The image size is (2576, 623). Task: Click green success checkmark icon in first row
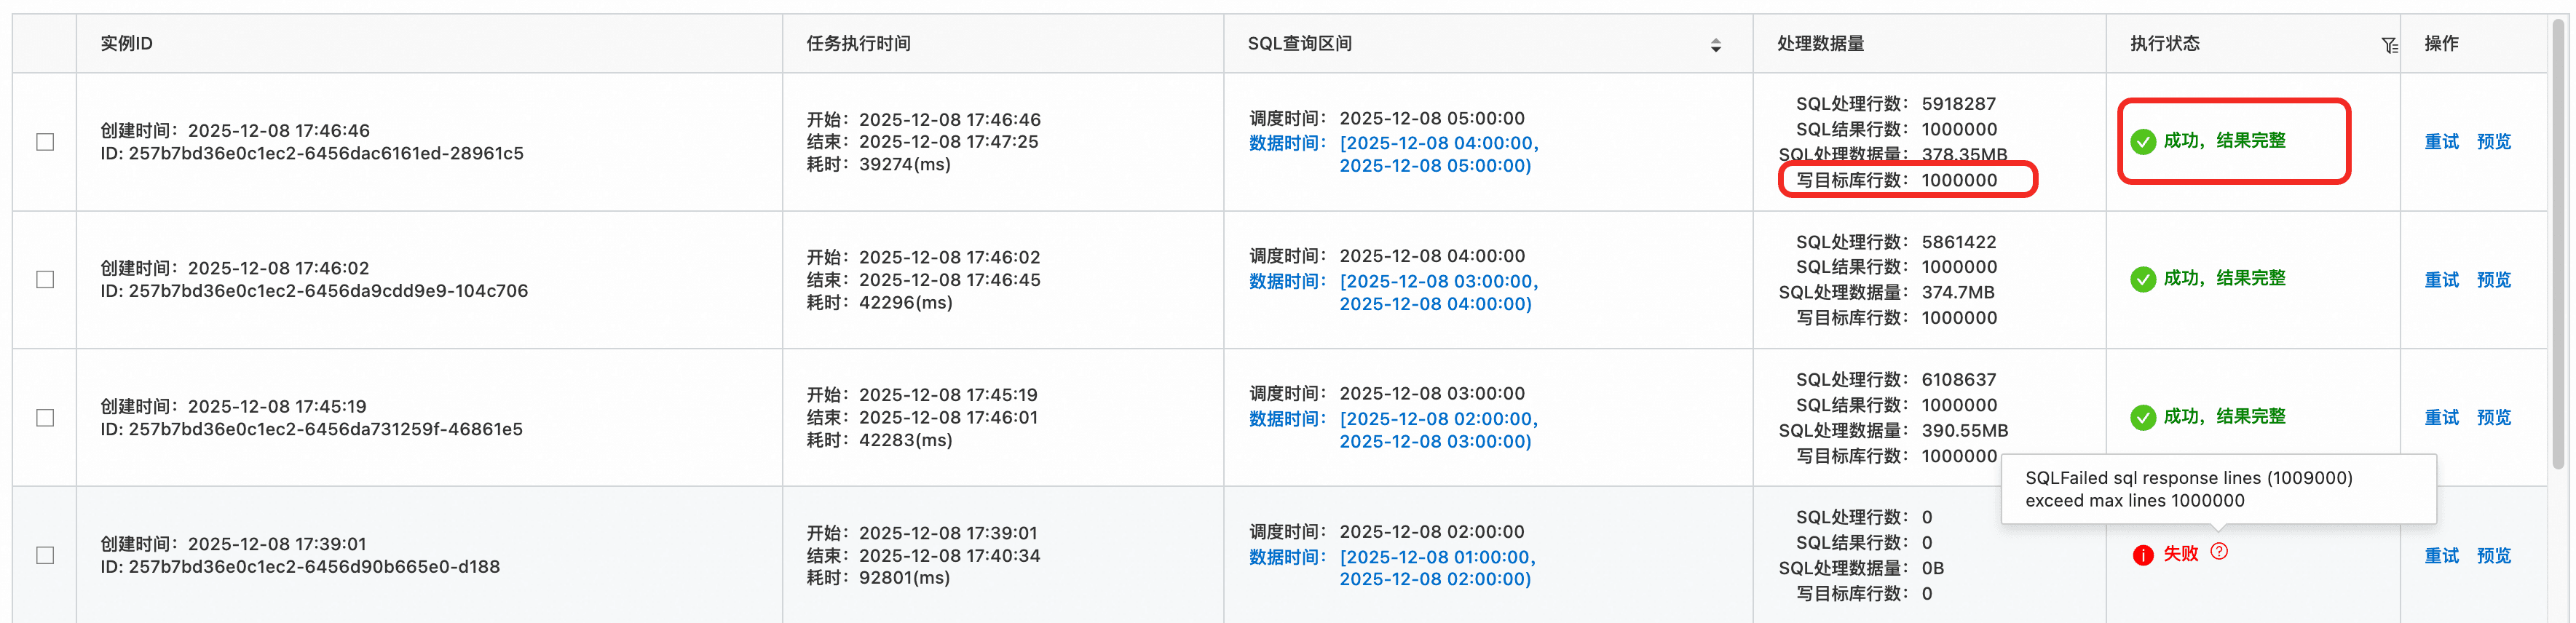click(2142, 142)
